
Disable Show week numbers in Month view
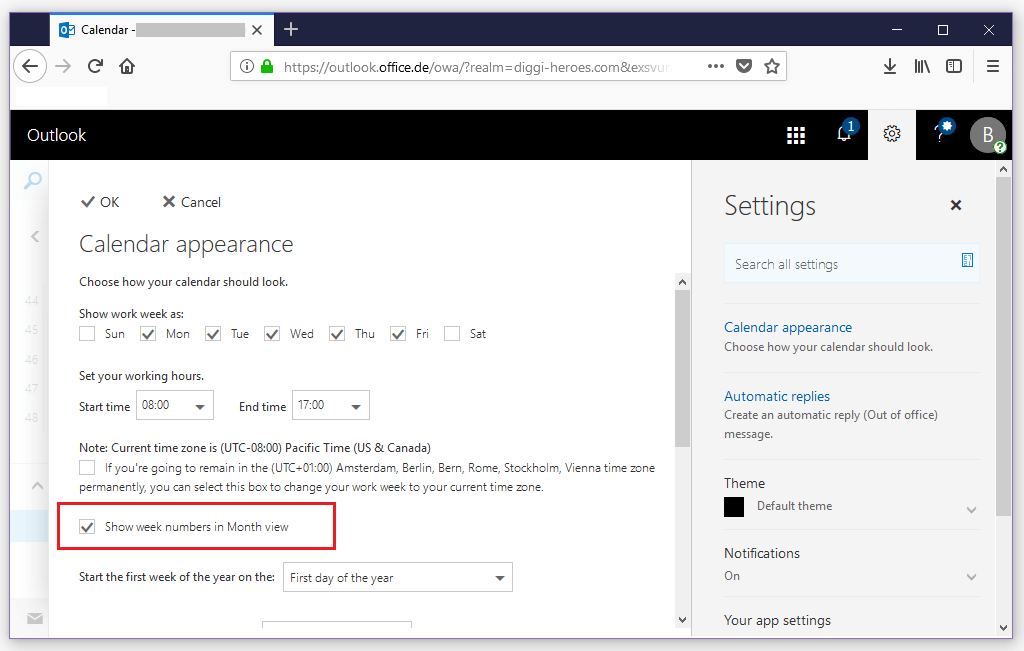tap(87, 526)
